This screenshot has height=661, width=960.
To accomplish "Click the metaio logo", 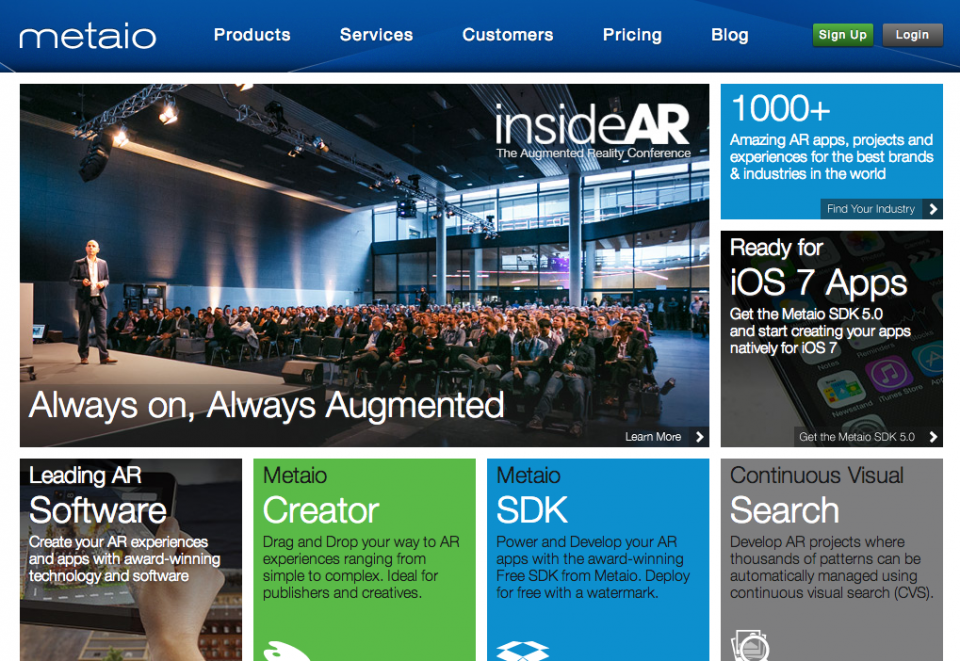I will click(88, 37).
